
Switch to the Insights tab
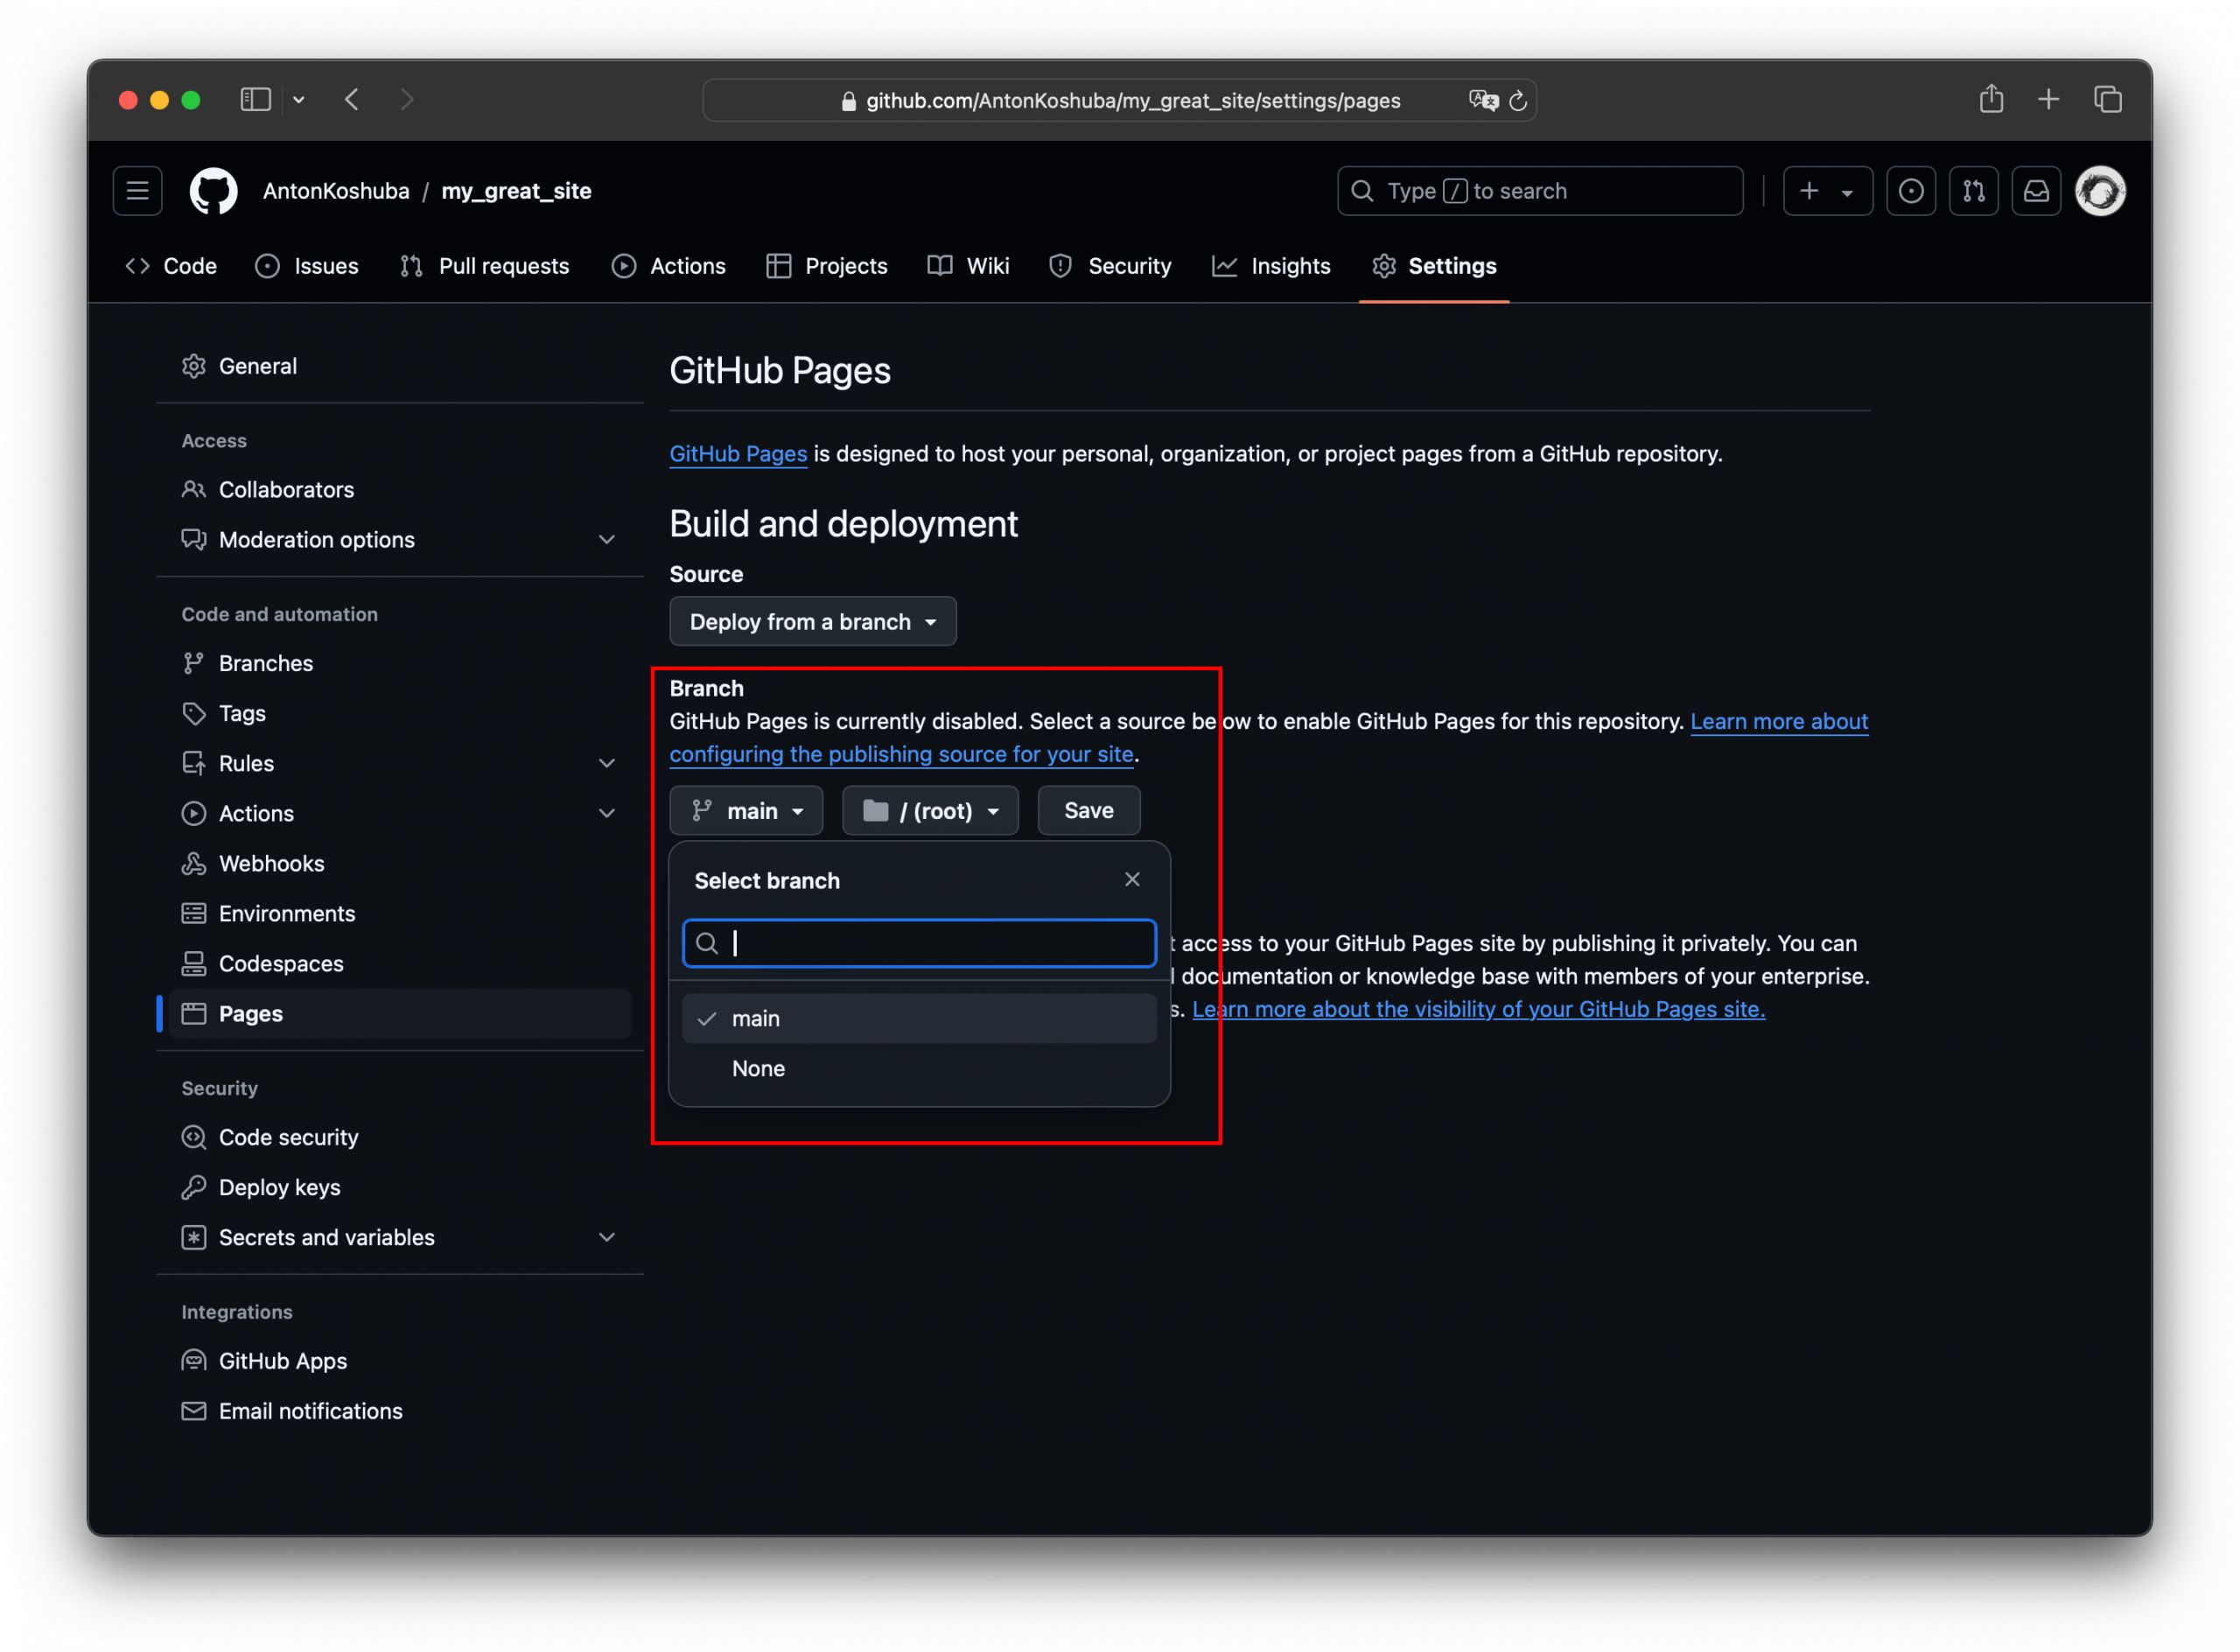(x=1271, y=266)
